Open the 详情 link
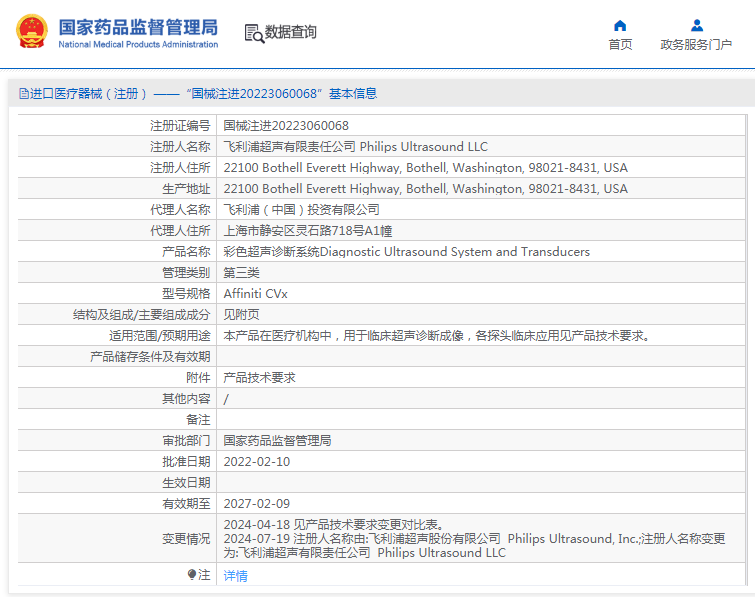The width and height of the screenshot is (755, 597). point(235,575)
